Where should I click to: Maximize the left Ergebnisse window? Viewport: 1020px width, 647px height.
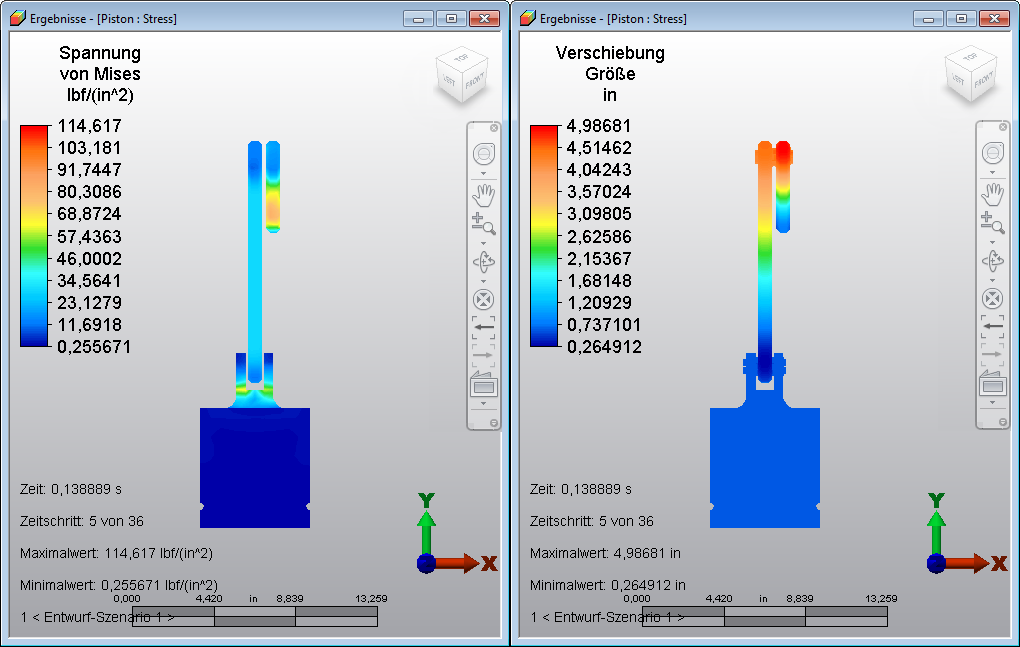coord(451,18)
